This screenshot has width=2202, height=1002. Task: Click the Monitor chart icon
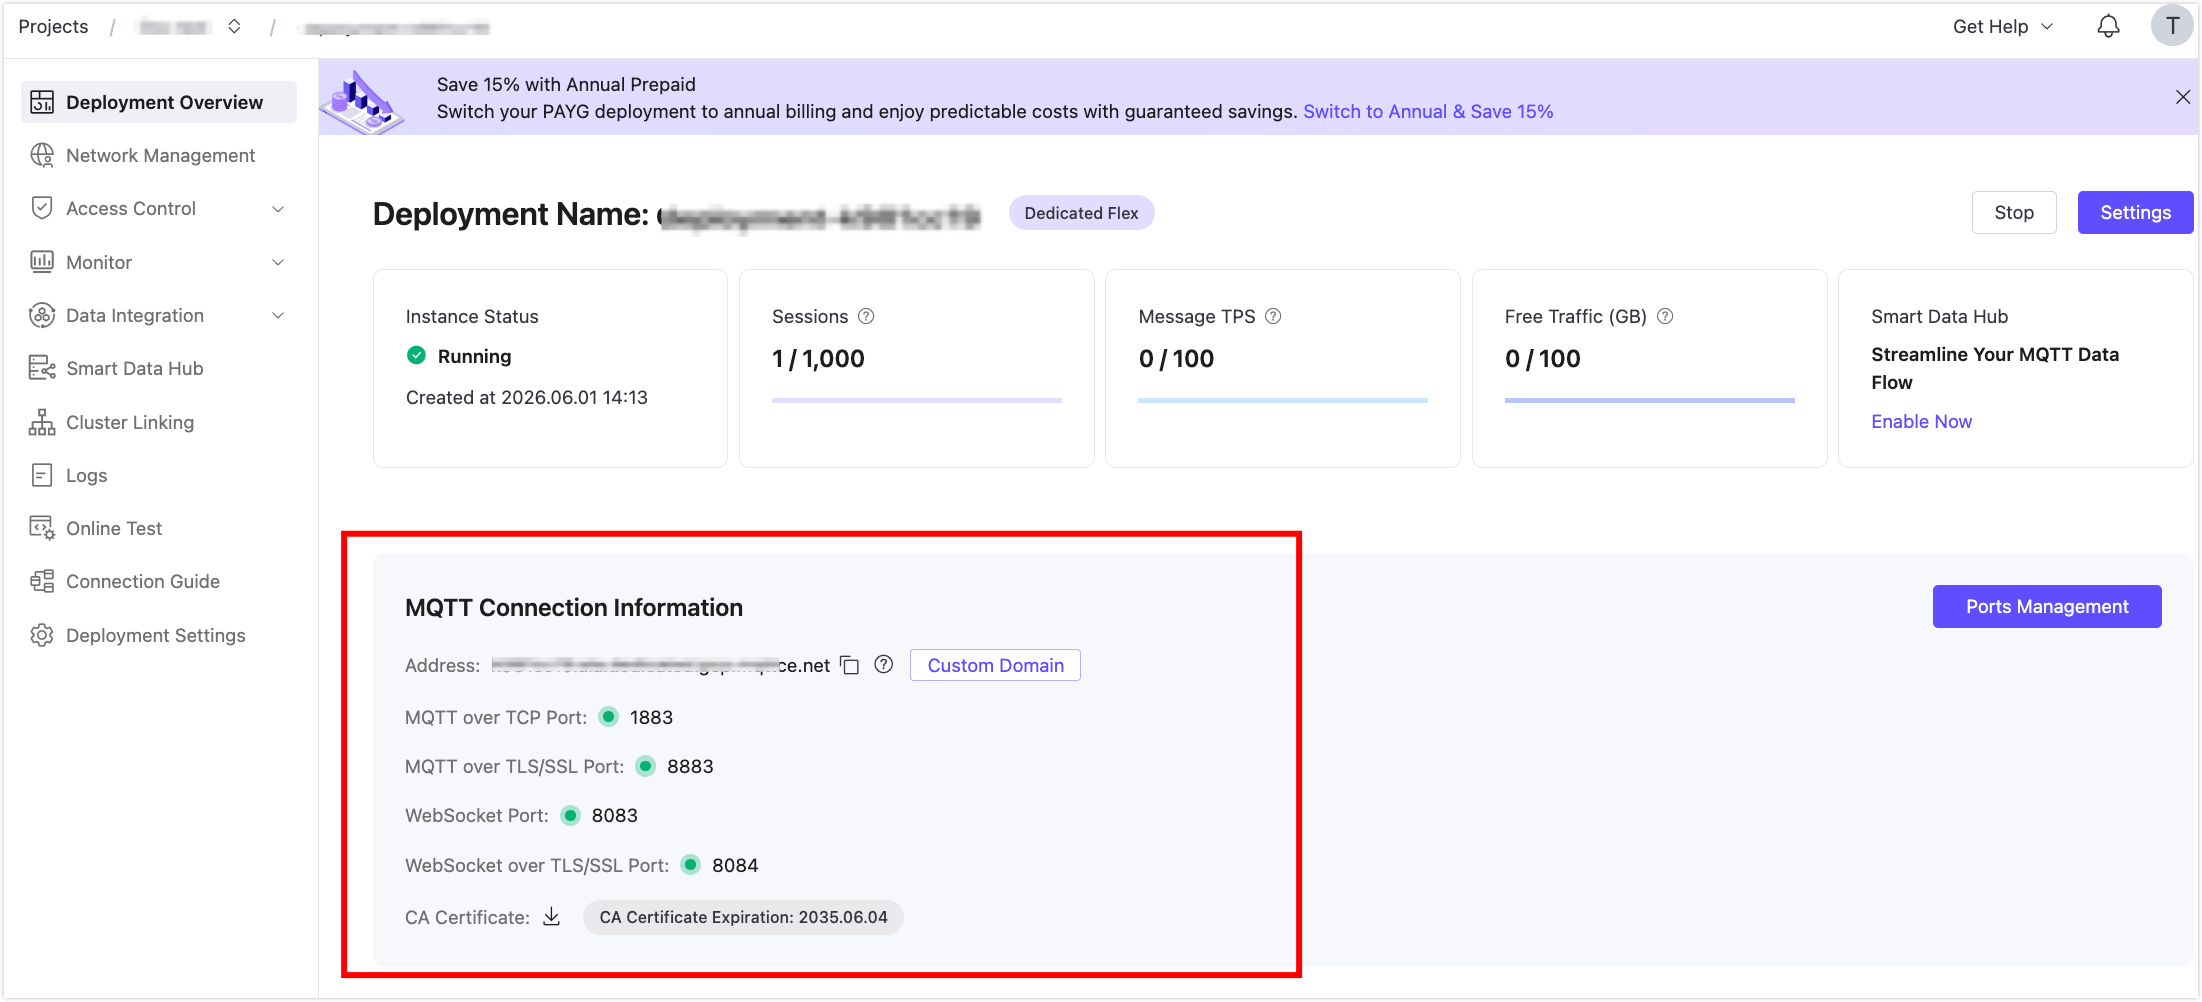click(x=42, y=262)
